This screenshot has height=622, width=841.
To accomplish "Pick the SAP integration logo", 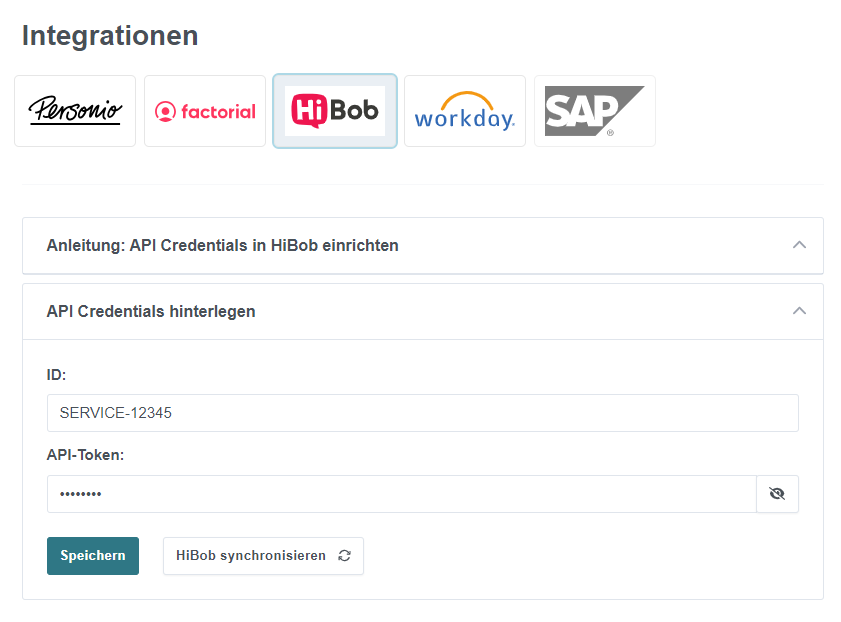I will tap(594, 111).
